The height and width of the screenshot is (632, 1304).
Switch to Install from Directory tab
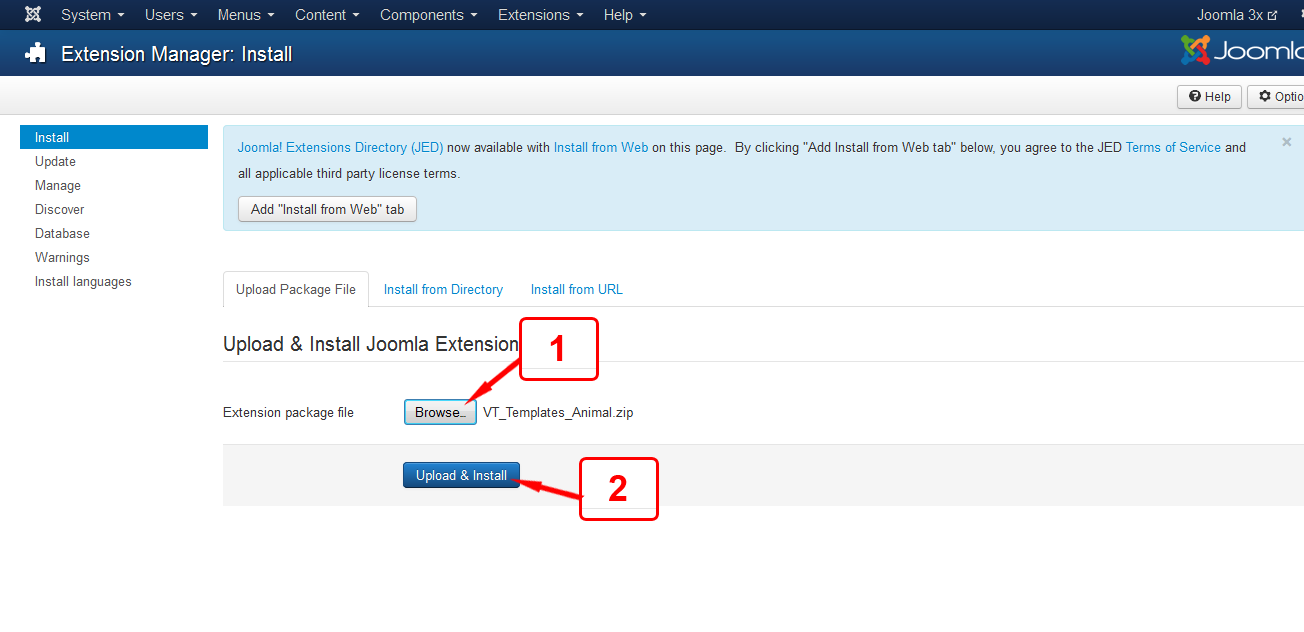pyautogui.click(x=443, y=289)
